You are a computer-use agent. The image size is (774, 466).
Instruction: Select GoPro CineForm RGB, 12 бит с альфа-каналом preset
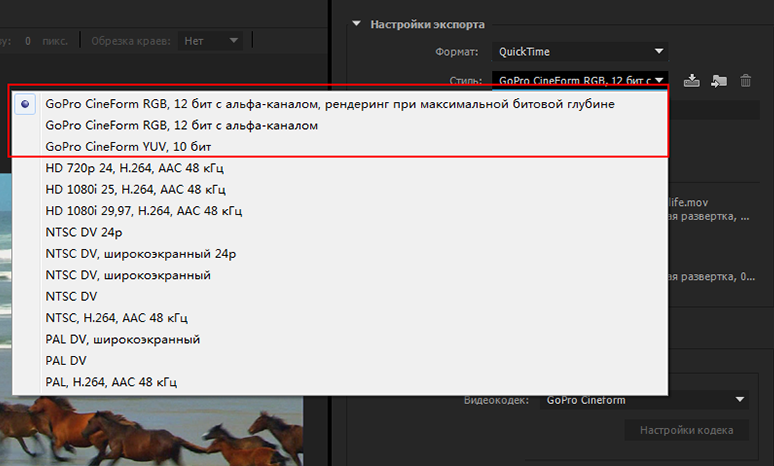click(x=341, y=125)
